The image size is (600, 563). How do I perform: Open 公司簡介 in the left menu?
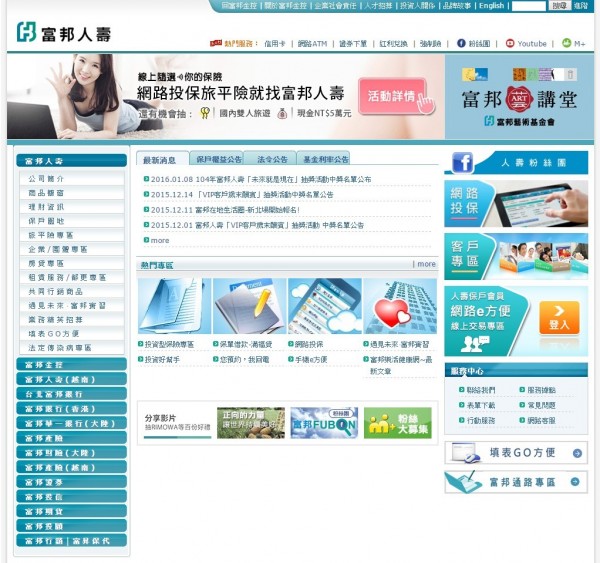[x=72, y=178]
